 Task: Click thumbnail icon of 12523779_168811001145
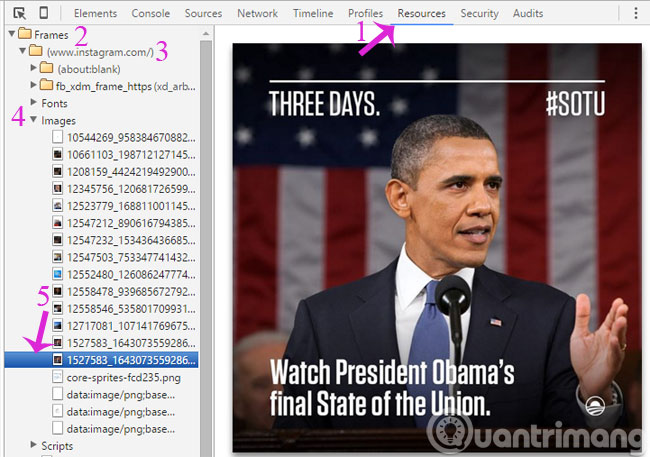(58, 206)
